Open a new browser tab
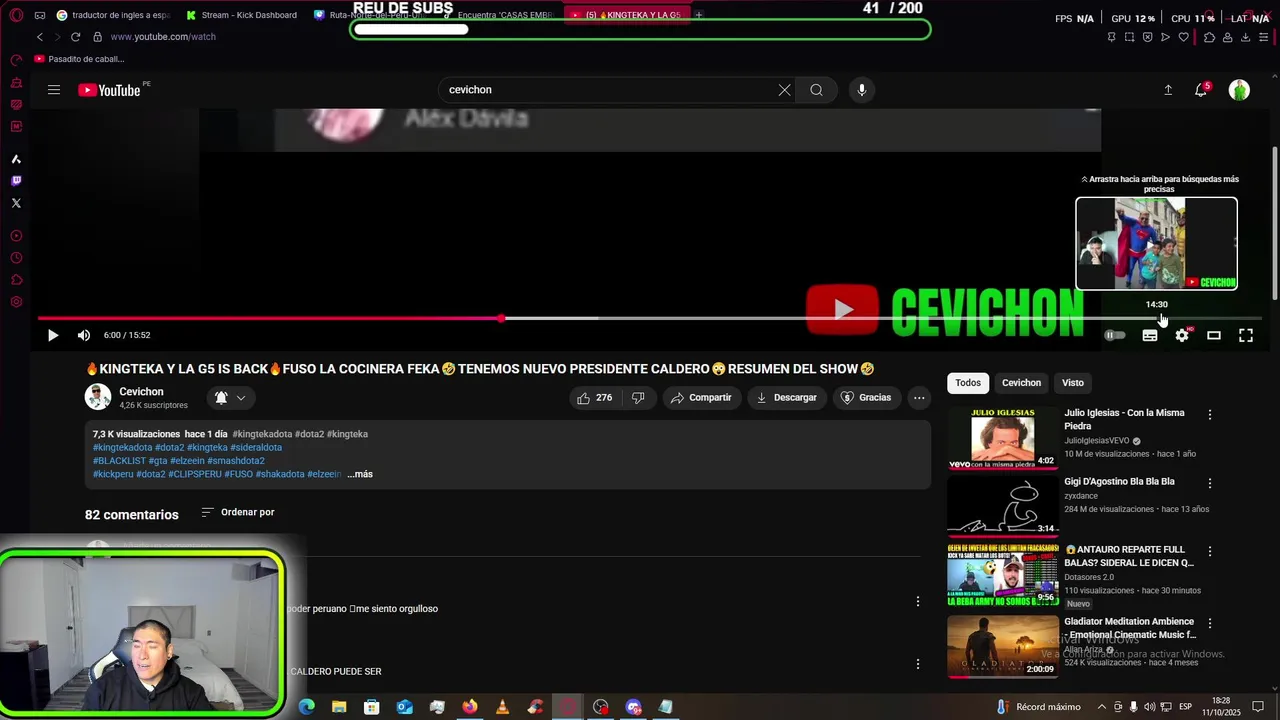The image size is (1280, 720). [699, 15]
